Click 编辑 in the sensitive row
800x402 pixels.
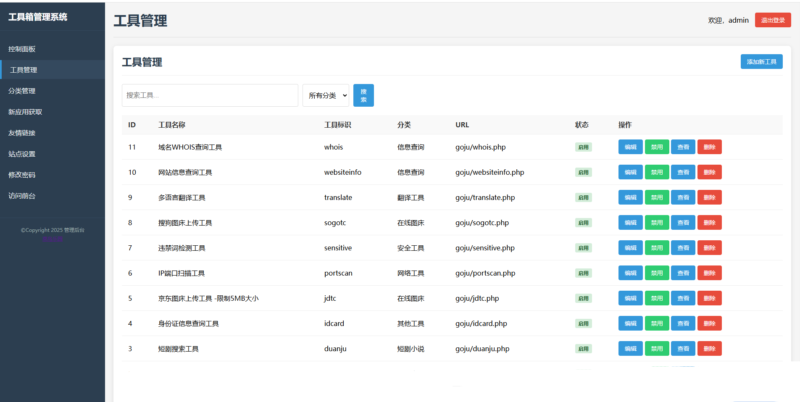pos(631,248)
